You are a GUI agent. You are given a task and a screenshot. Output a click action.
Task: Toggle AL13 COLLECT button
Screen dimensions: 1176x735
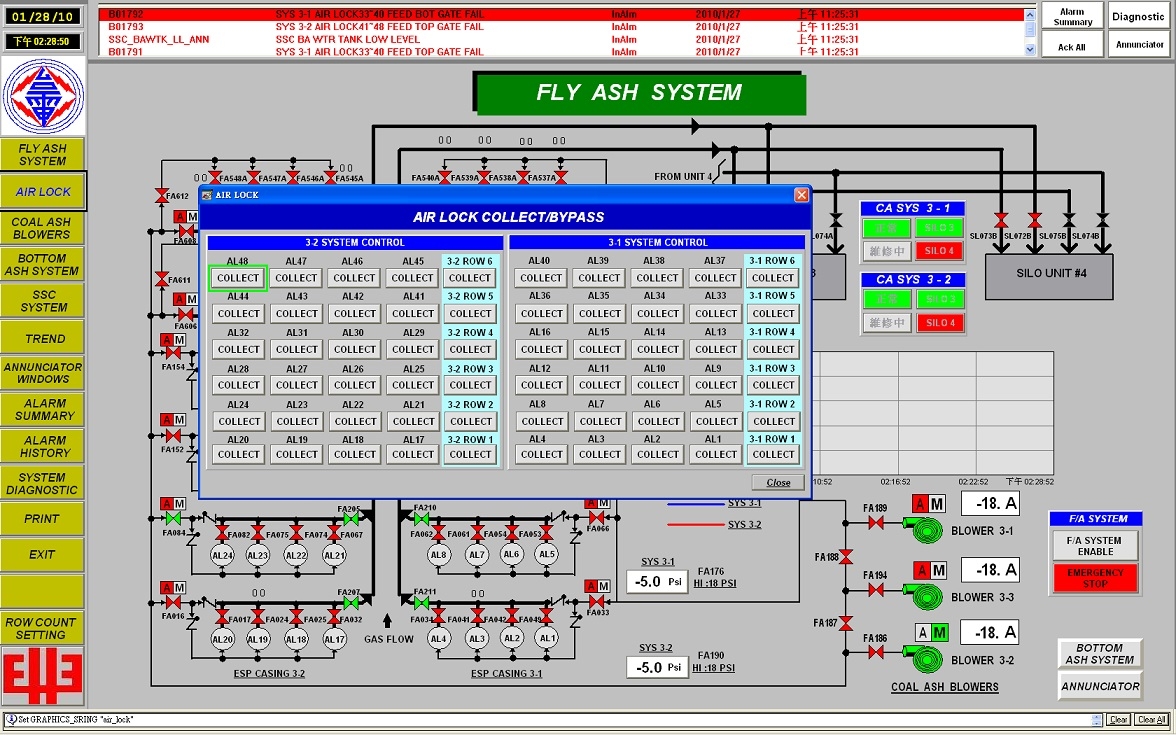[716, 349]
